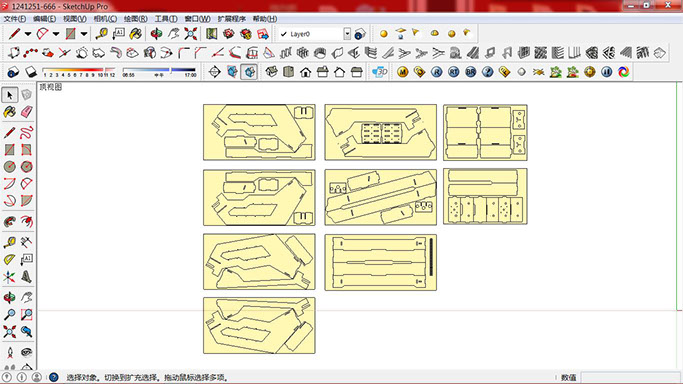Viewport: 683px width, 384px height.
Task: Click the Instructor help icon in status bar
Action: (x=54, y=377)
